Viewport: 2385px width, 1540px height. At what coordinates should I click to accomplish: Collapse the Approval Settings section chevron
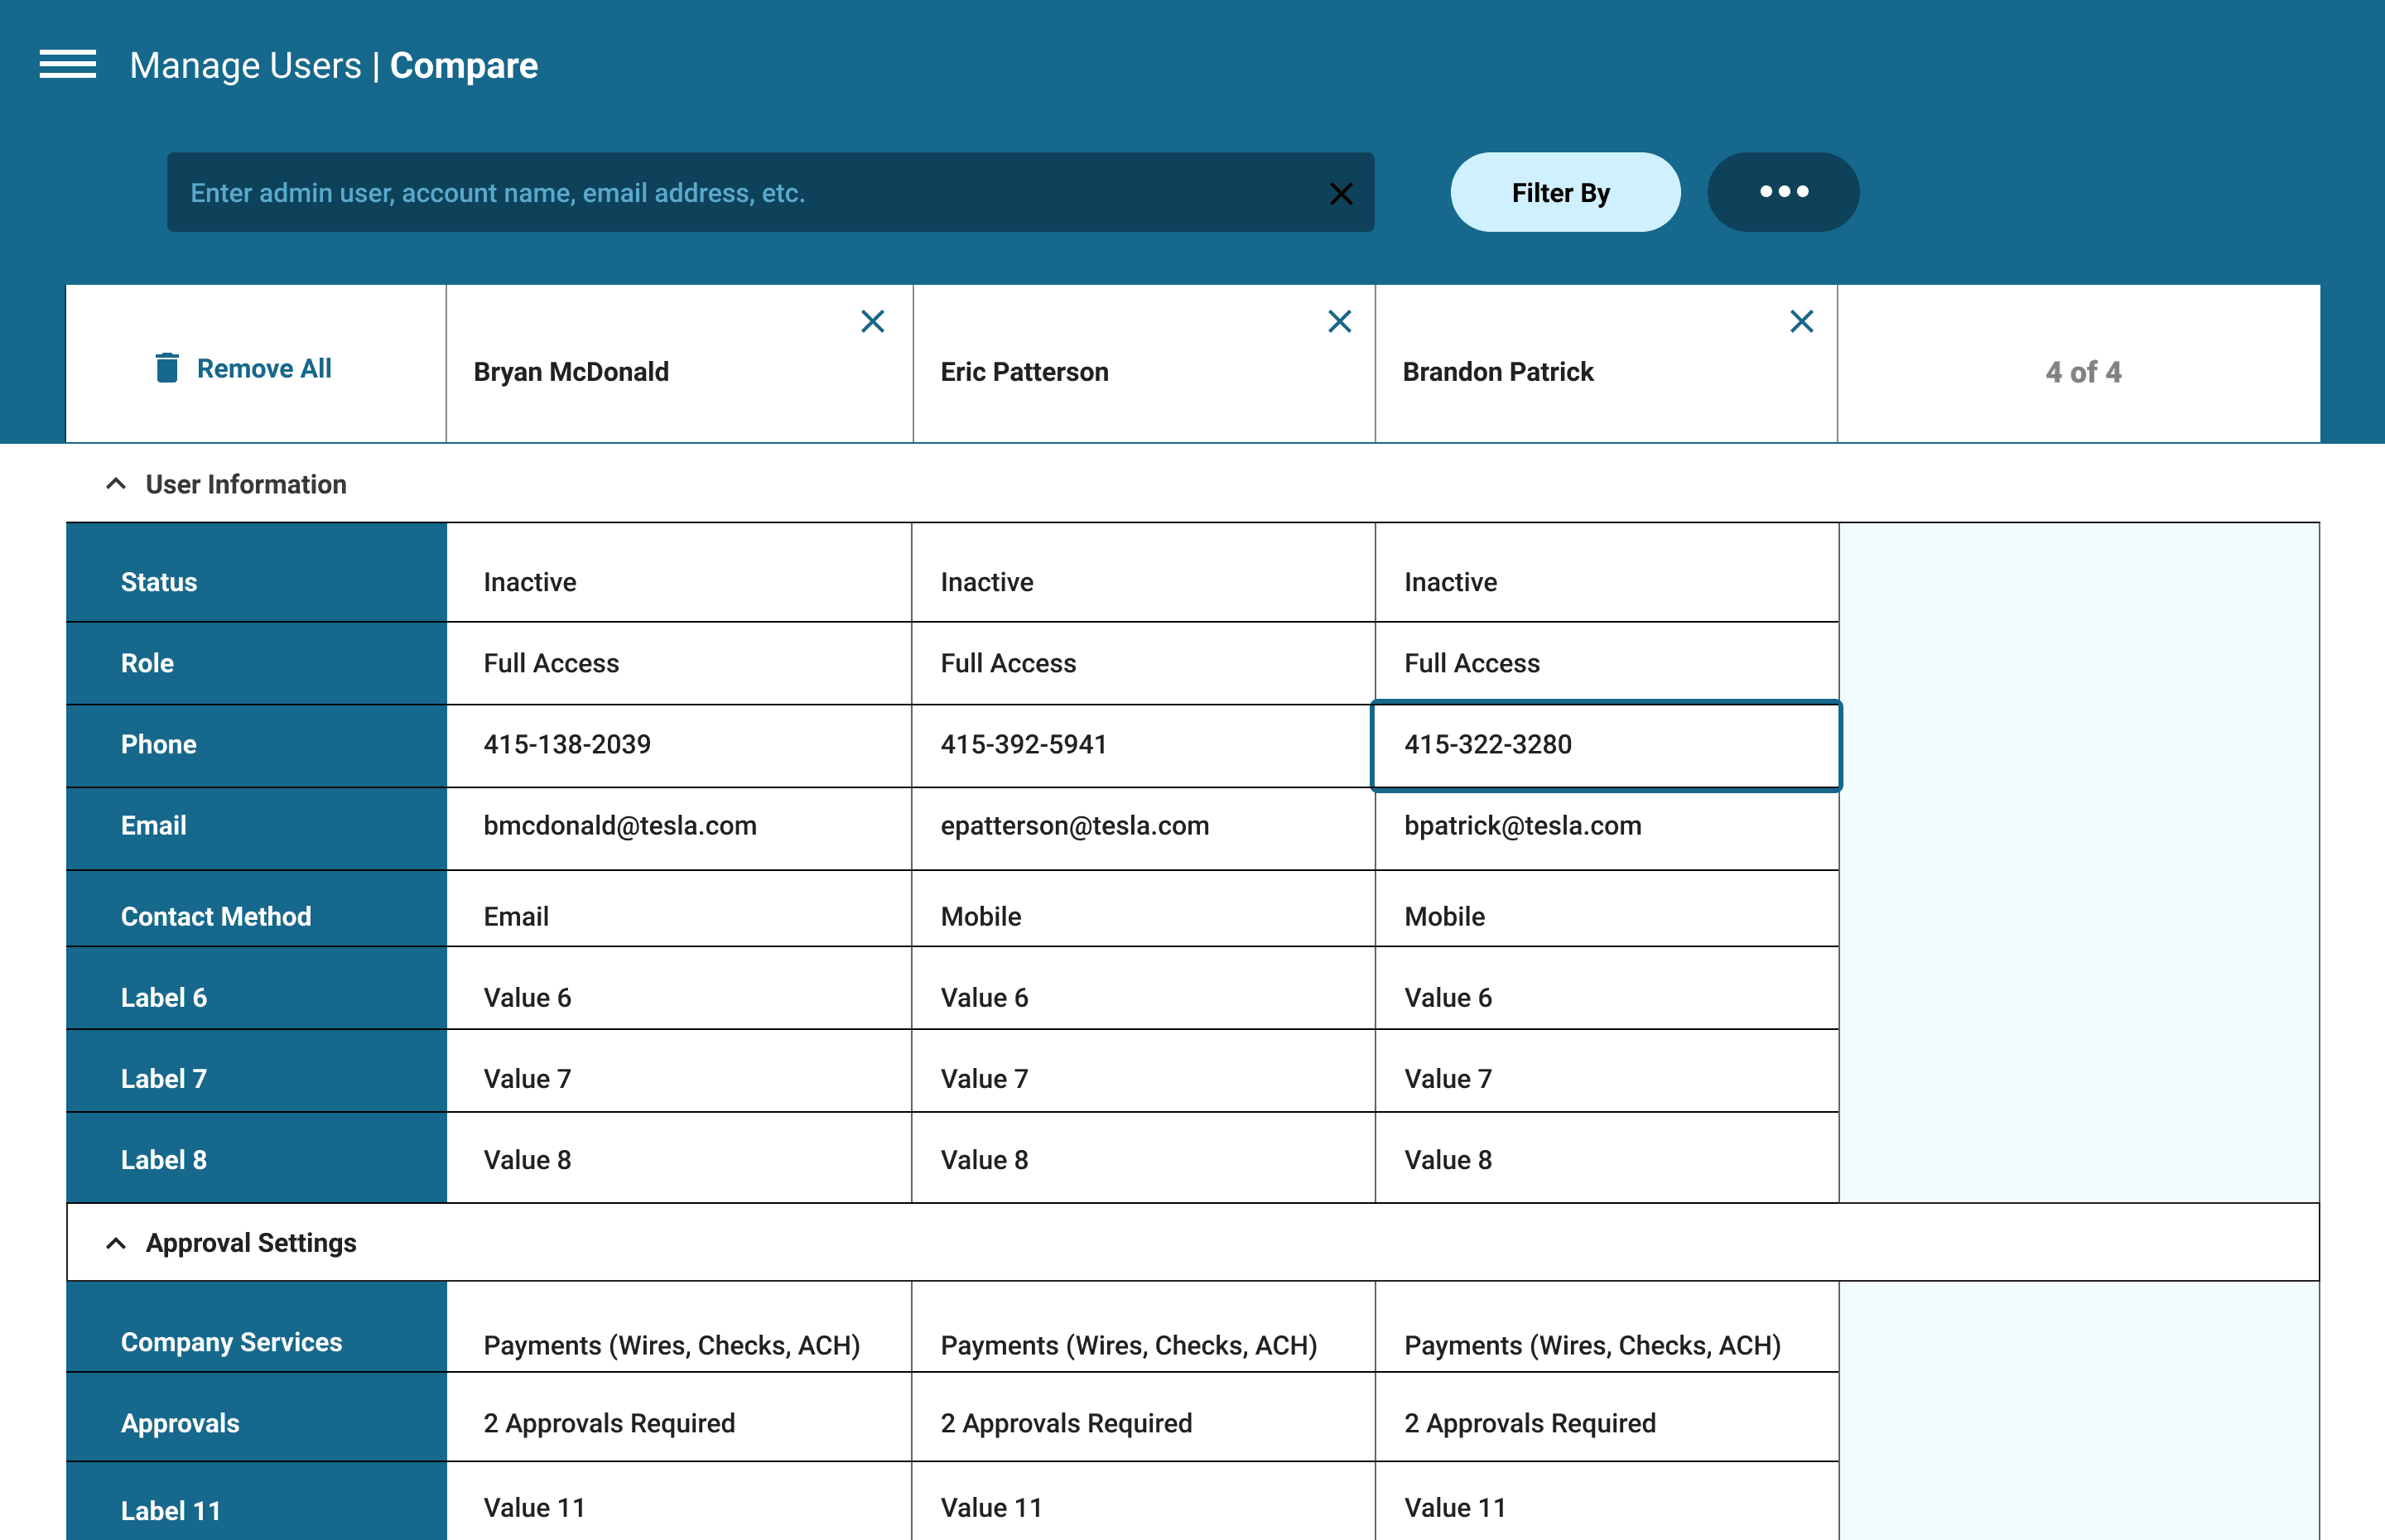point(116,1243)
